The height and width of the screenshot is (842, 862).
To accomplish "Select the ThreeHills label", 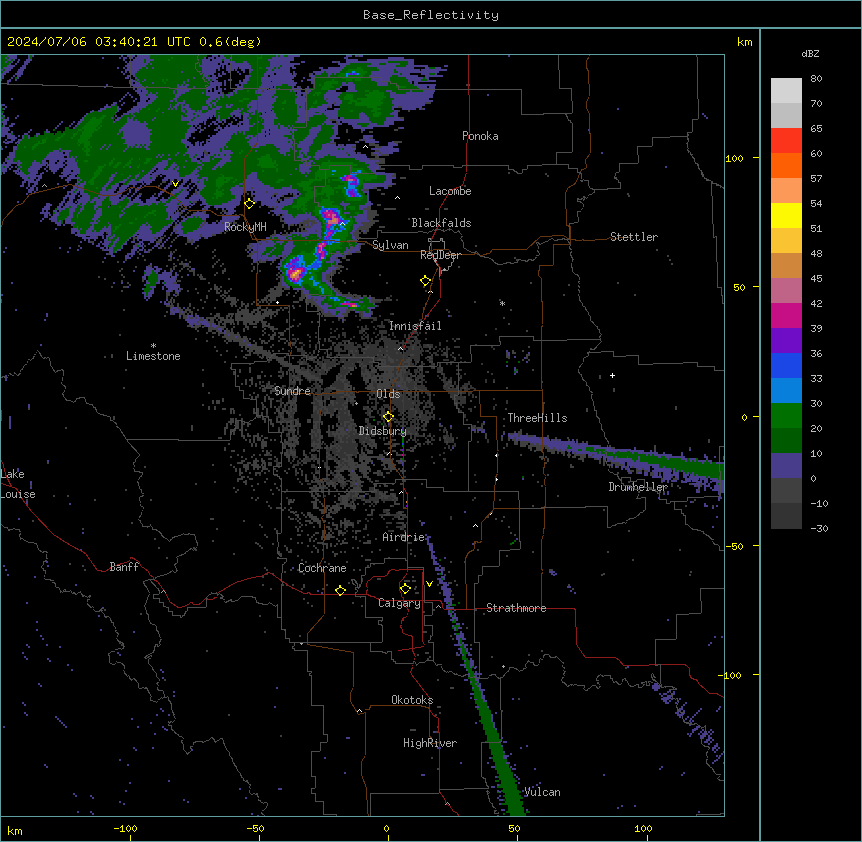I will pyautogui.click(x=537, y=418).
